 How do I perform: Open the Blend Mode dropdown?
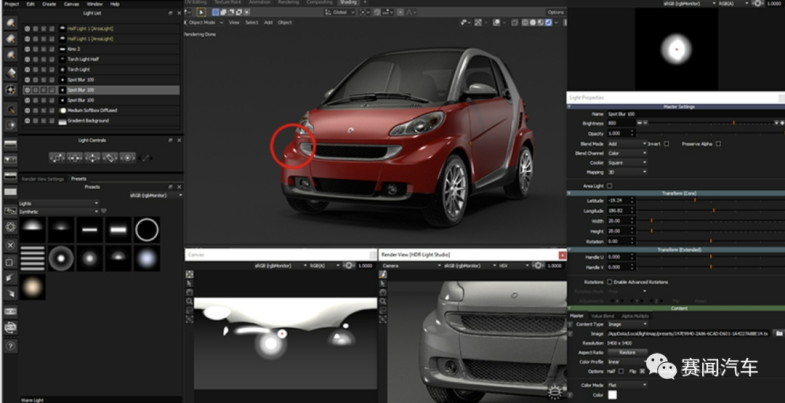tap(626, 144)
